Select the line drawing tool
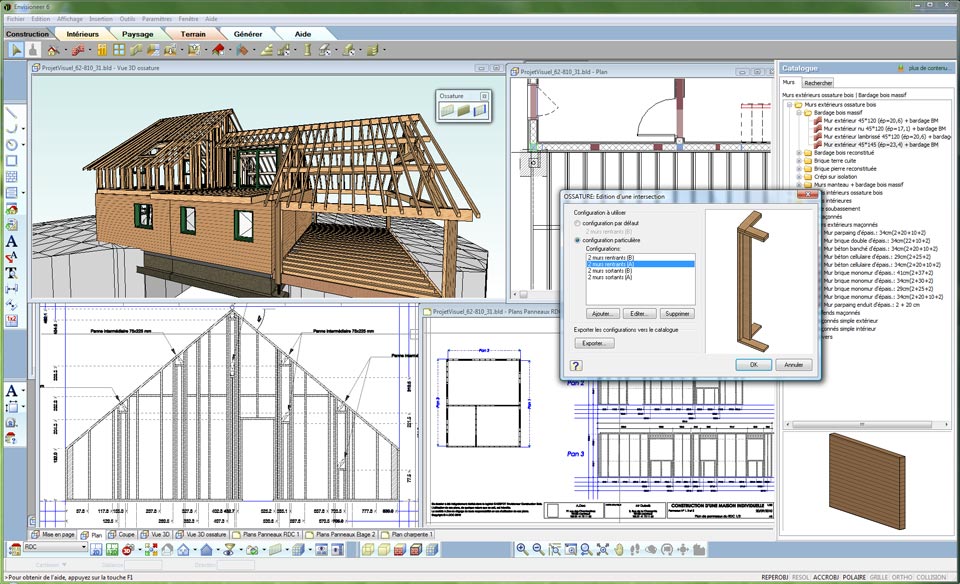 [12, 113]
